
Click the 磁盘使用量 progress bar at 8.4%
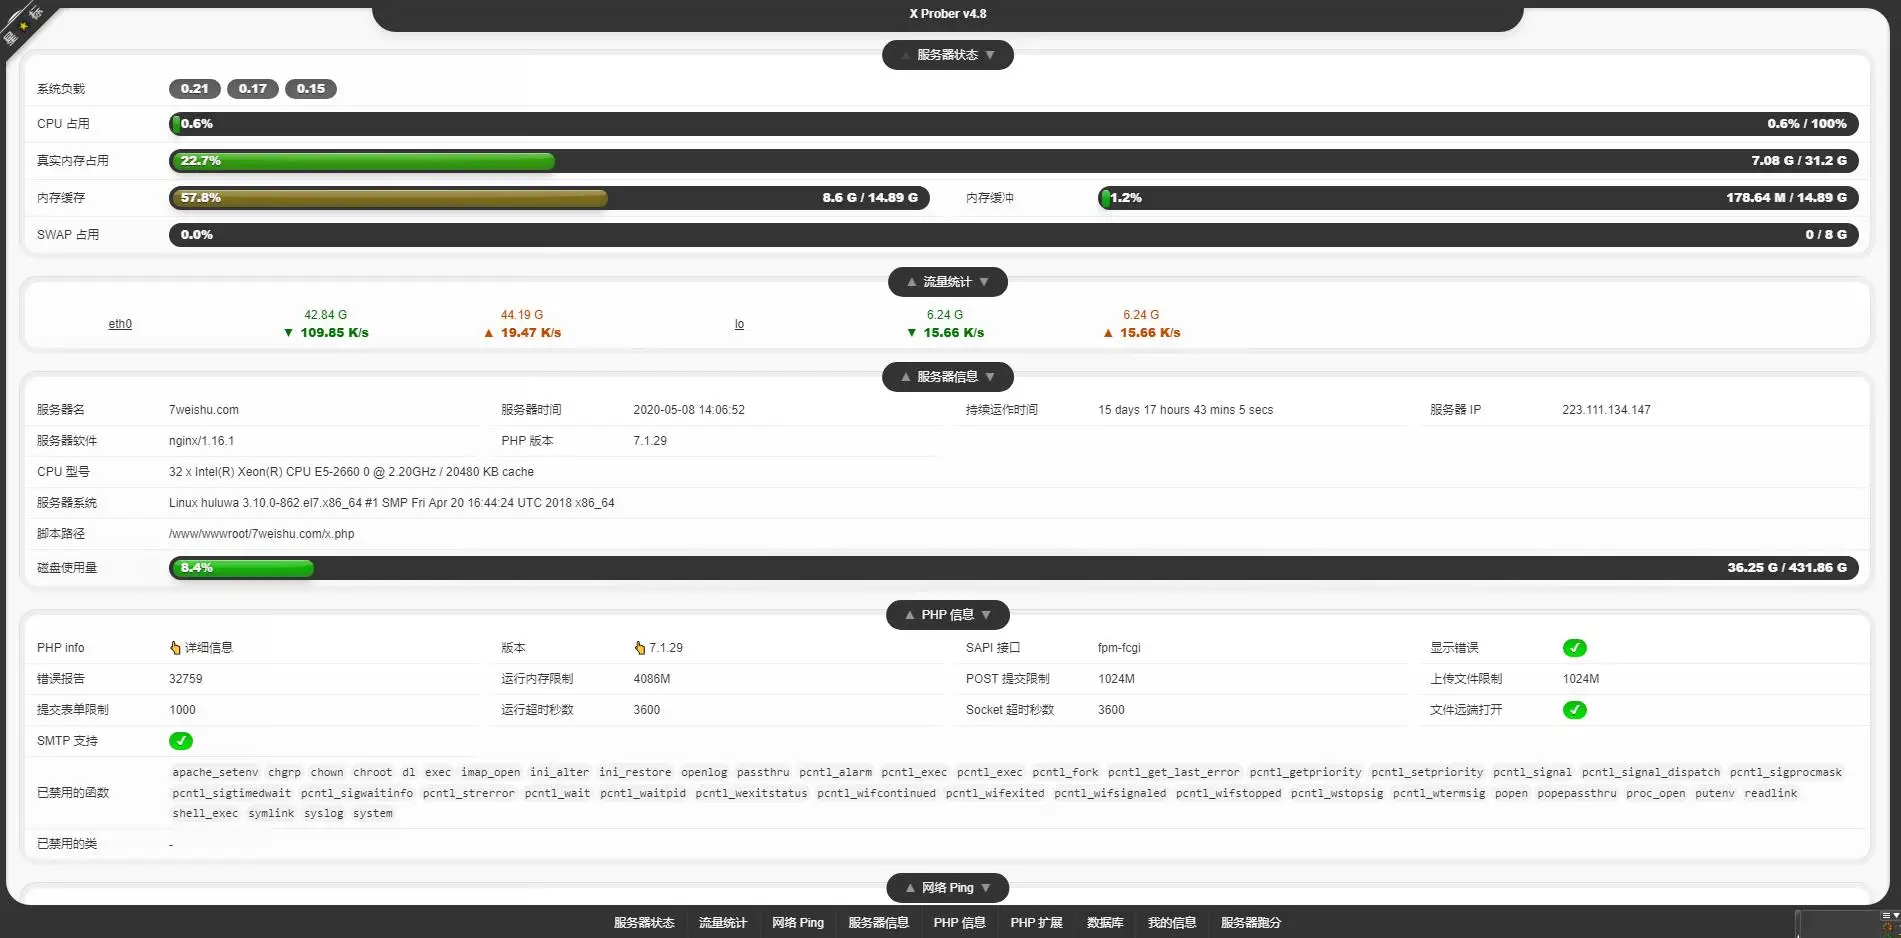[1014, 568]
